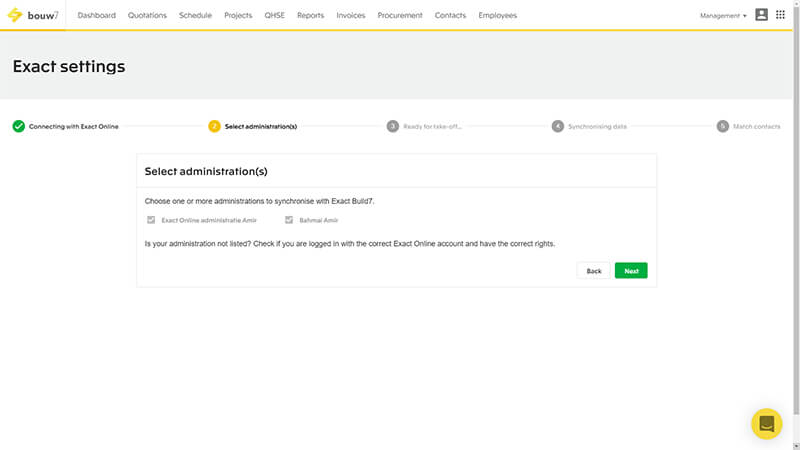The width and height of the screenshot is (800, 450).
Task: Click the bouw7 logo
Action: 33,15
